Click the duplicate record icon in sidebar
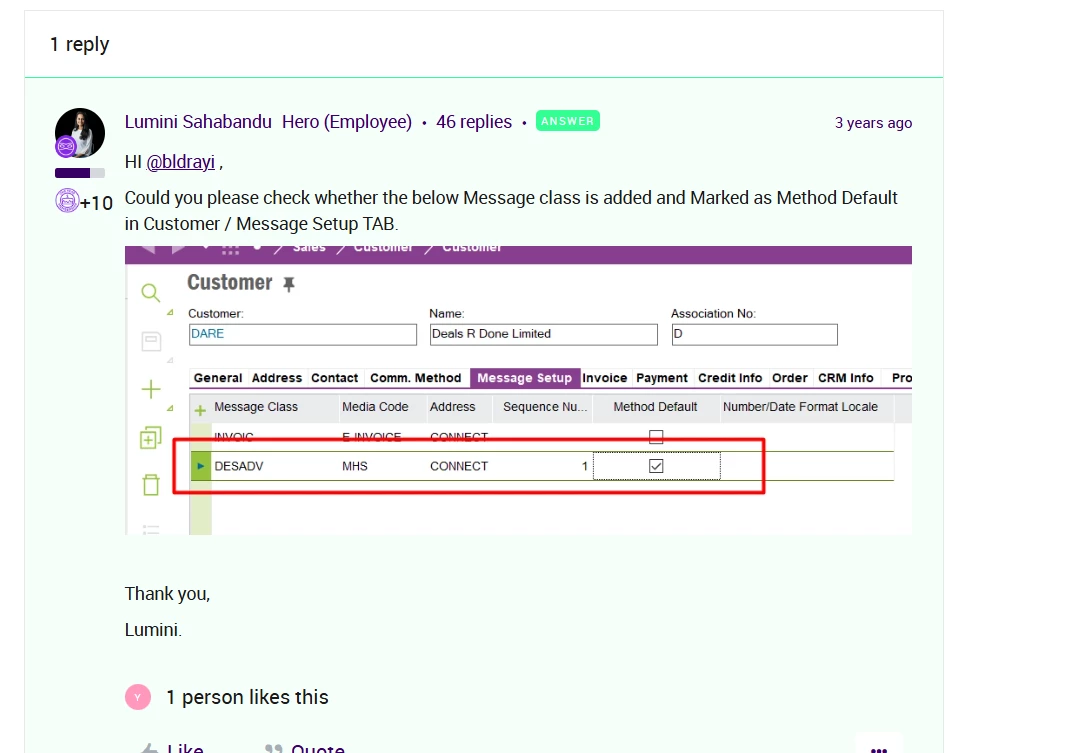 pos(151,437)
